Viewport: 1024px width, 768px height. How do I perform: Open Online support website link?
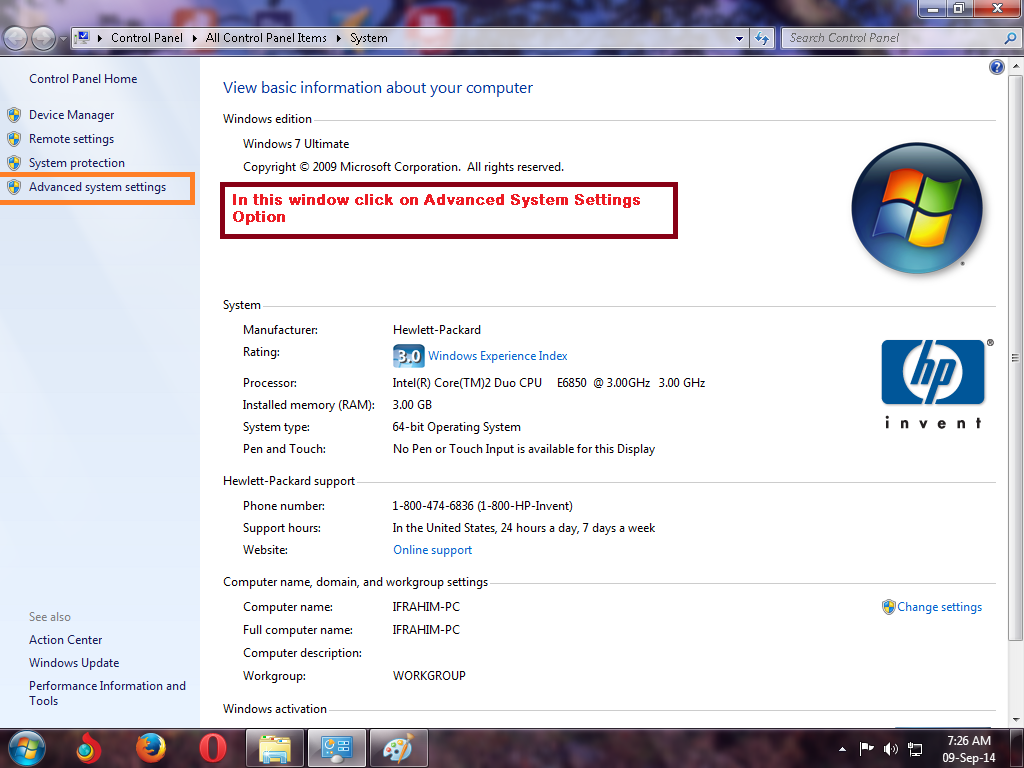(432, 550)
